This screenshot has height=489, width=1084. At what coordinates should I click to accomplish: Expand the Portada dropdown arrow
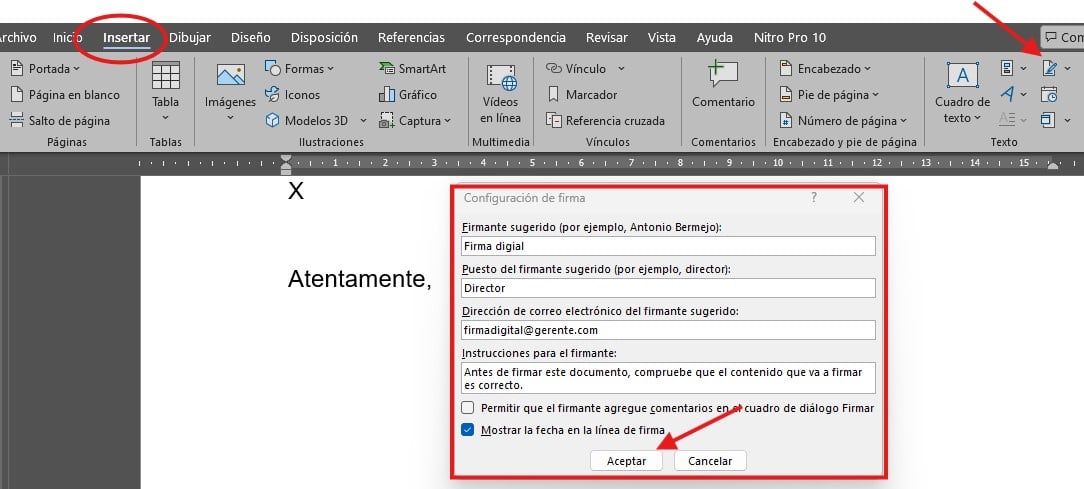click(76, 68)
